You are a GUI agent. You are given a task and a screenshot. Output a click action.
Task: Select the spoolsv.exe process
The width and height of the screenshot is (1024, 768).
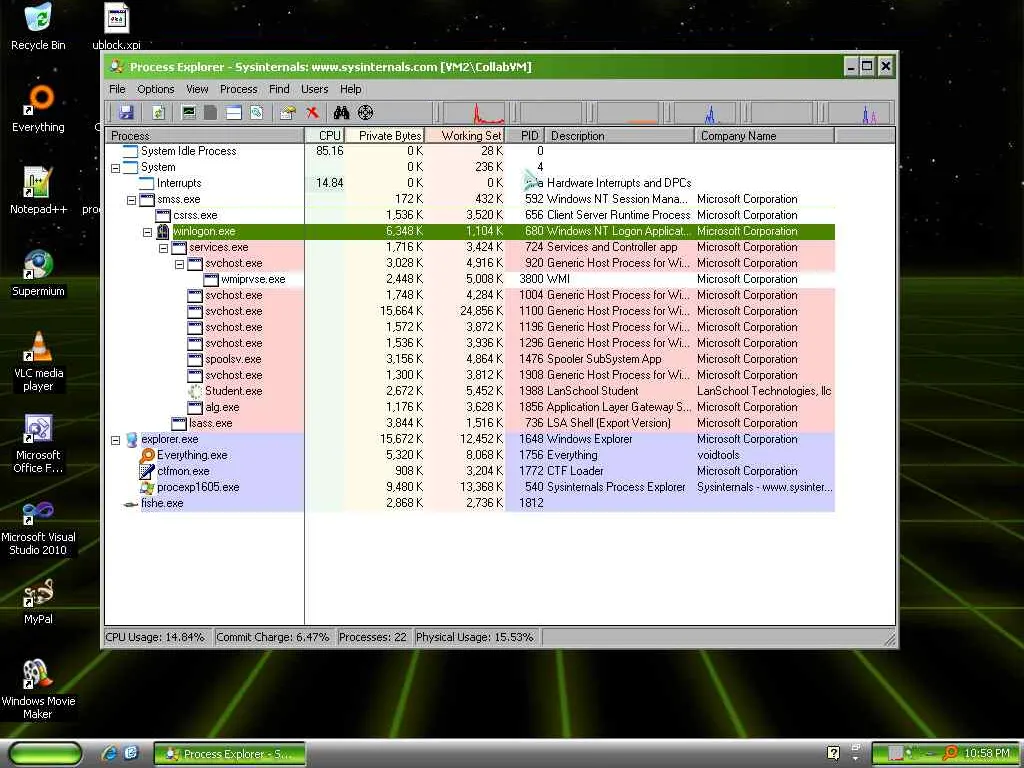pos(470,359)
